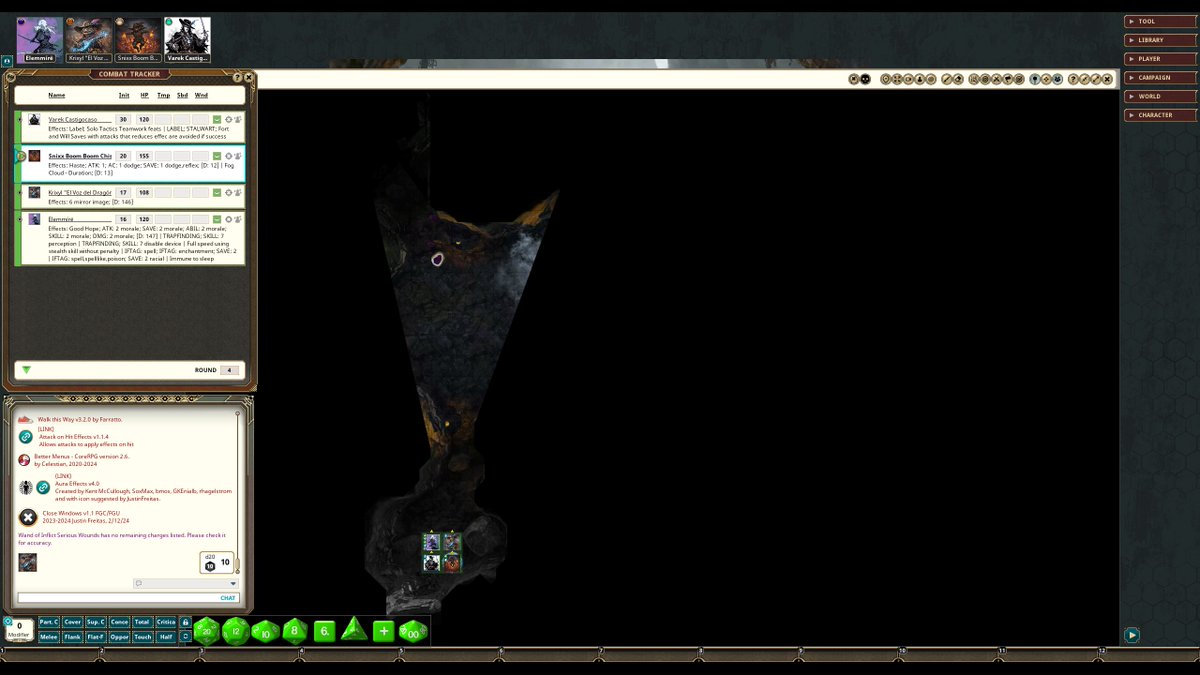Image resolution: width=1200 pixels, height=675 pixels.
Task: Open Combat Tracker help question mark
Action: click(x=237, y=77)
